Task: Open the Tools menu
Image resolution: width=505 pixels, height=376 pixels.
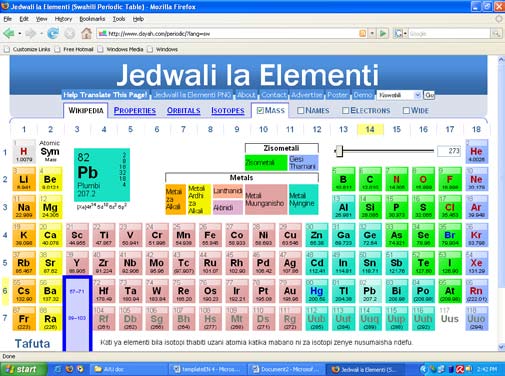Action: 119,19
